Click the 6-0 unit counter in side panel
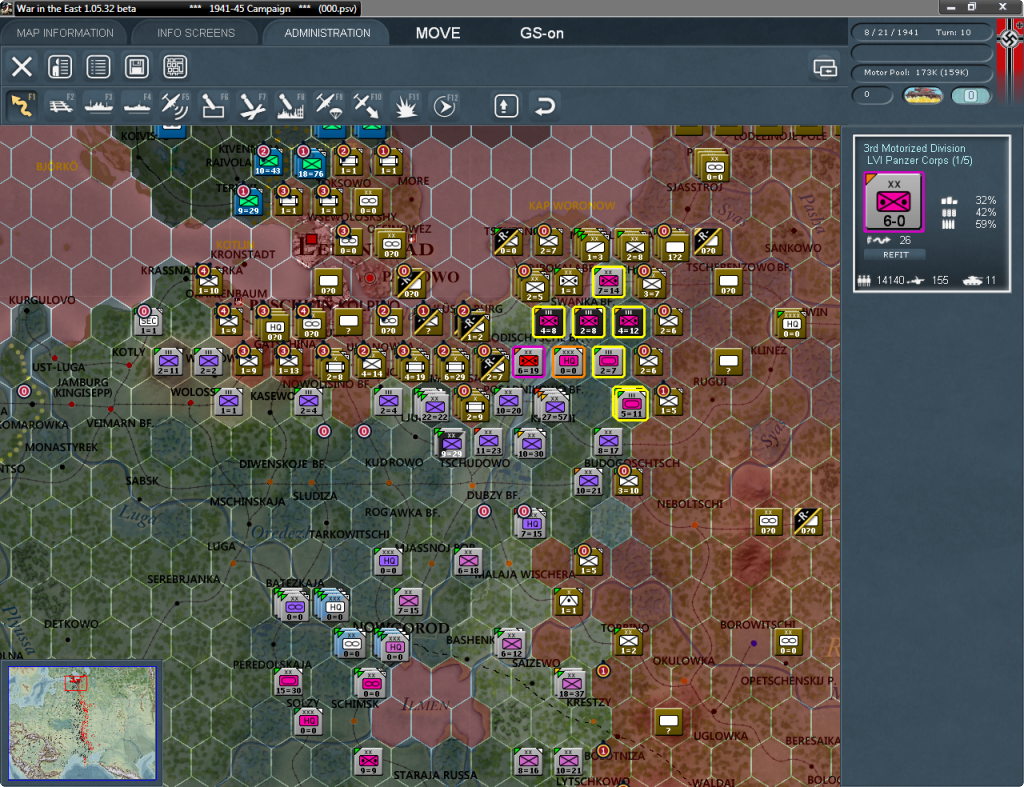 [893, 202]
